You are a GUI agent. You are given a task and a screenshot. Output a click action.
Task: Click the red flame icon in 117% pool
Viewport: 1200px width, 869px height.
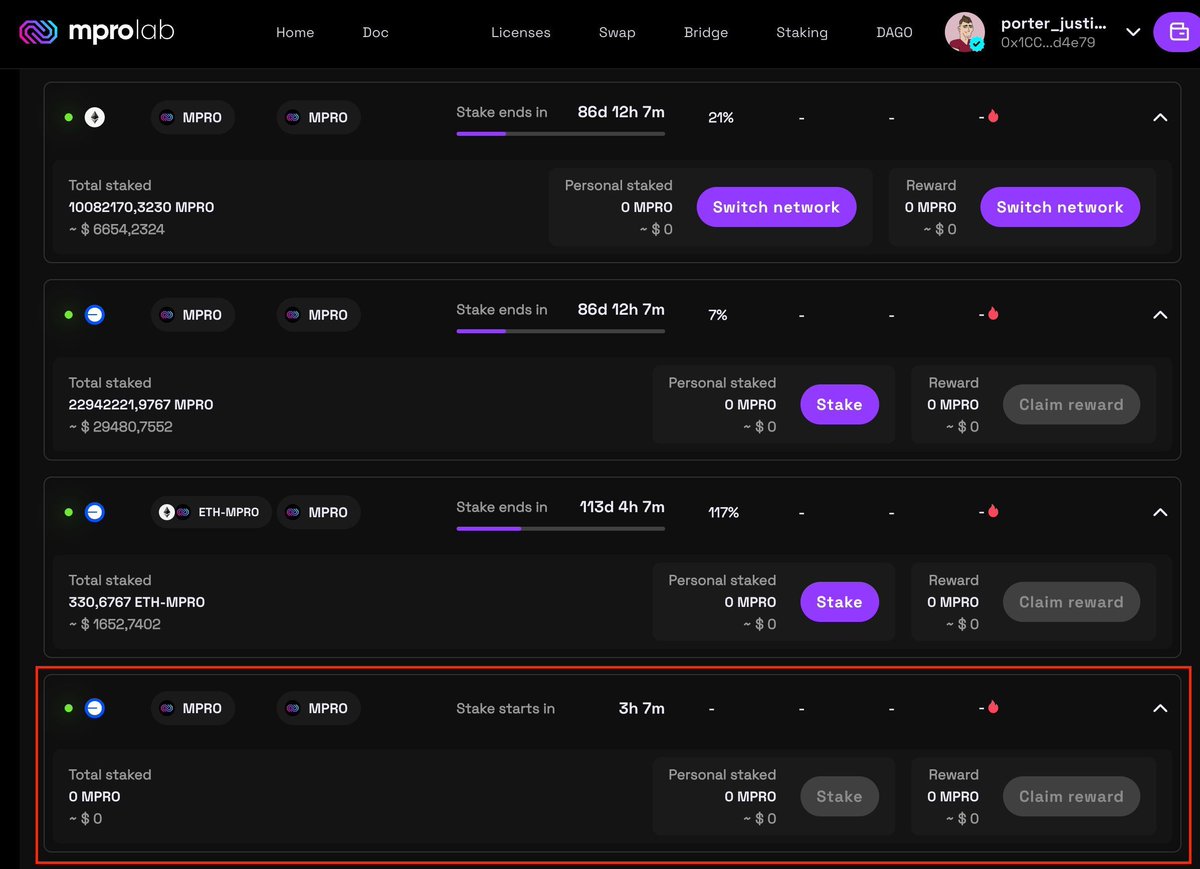tap(993, 511)
